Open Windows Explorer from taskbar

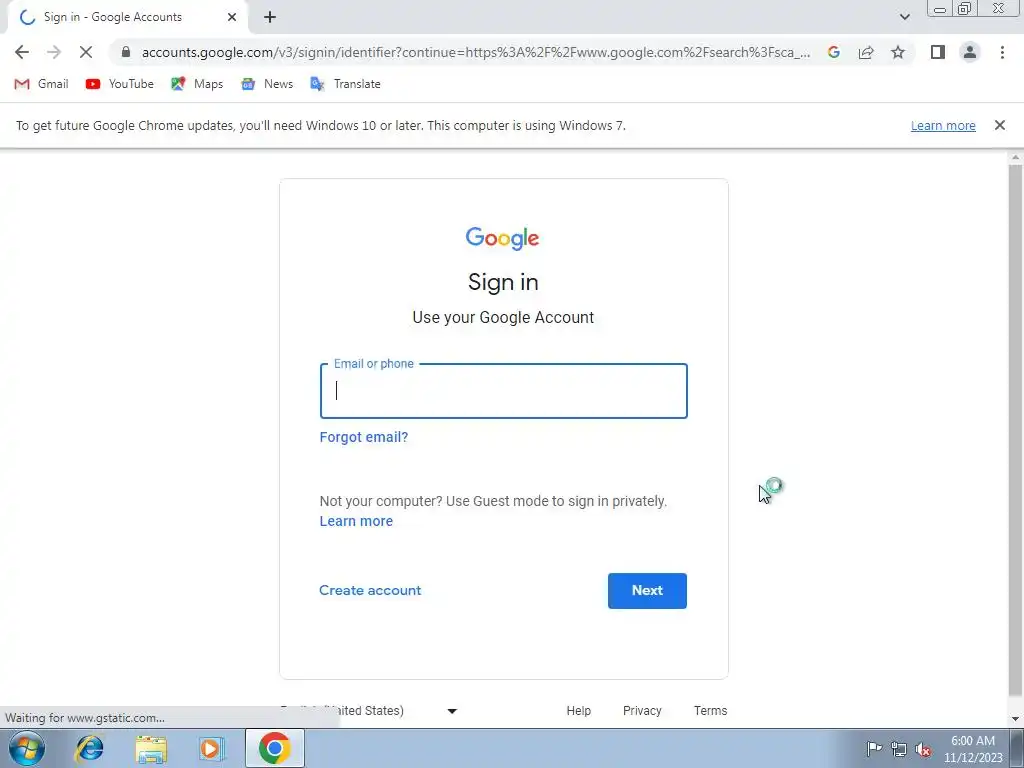click(x=151, y=748)
